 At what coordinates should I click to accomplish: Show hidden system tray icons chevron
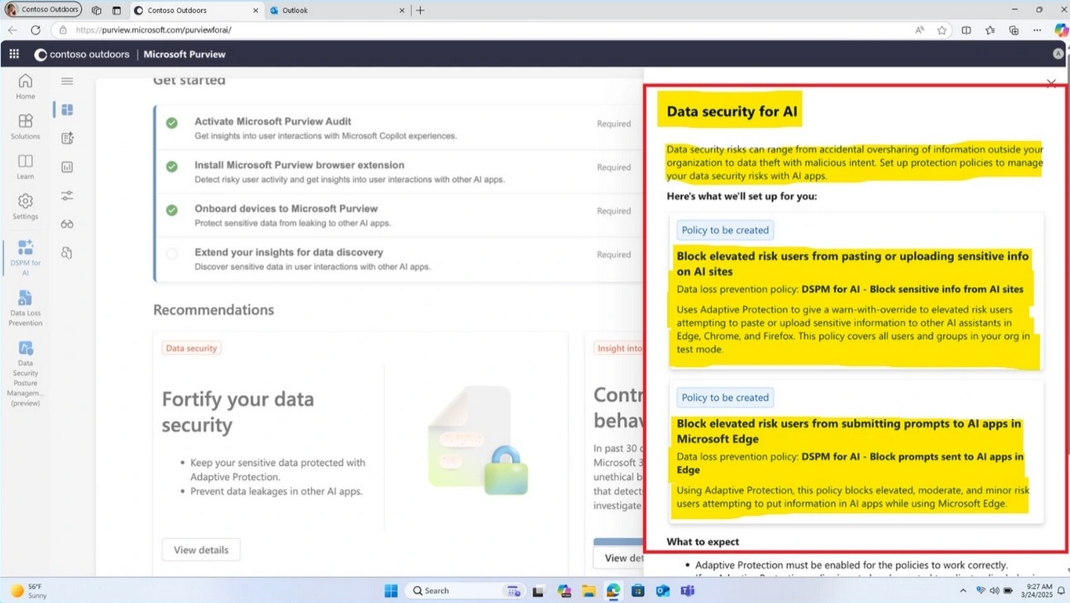pyautogui.click(x=963, y=591)
